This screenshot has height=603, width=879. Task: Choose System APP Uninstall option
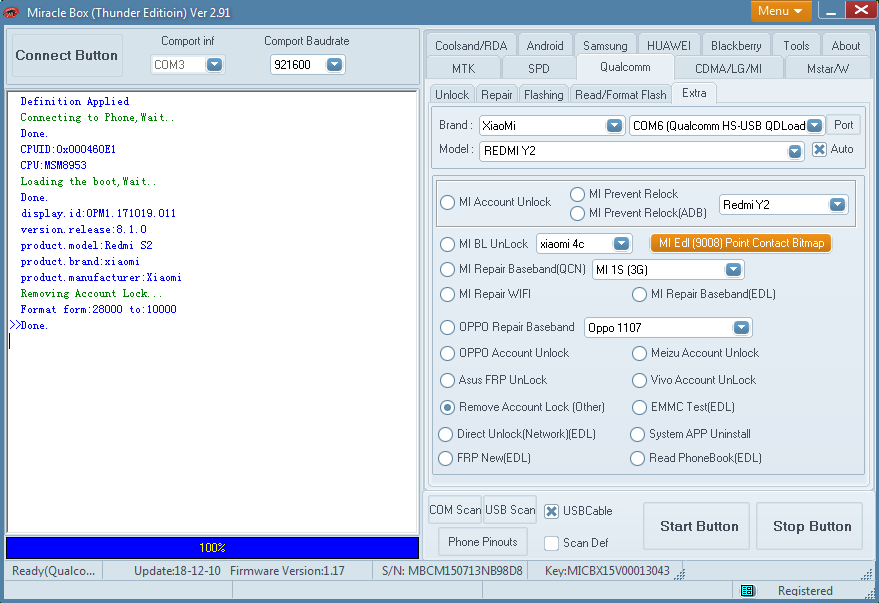point(637,434)
